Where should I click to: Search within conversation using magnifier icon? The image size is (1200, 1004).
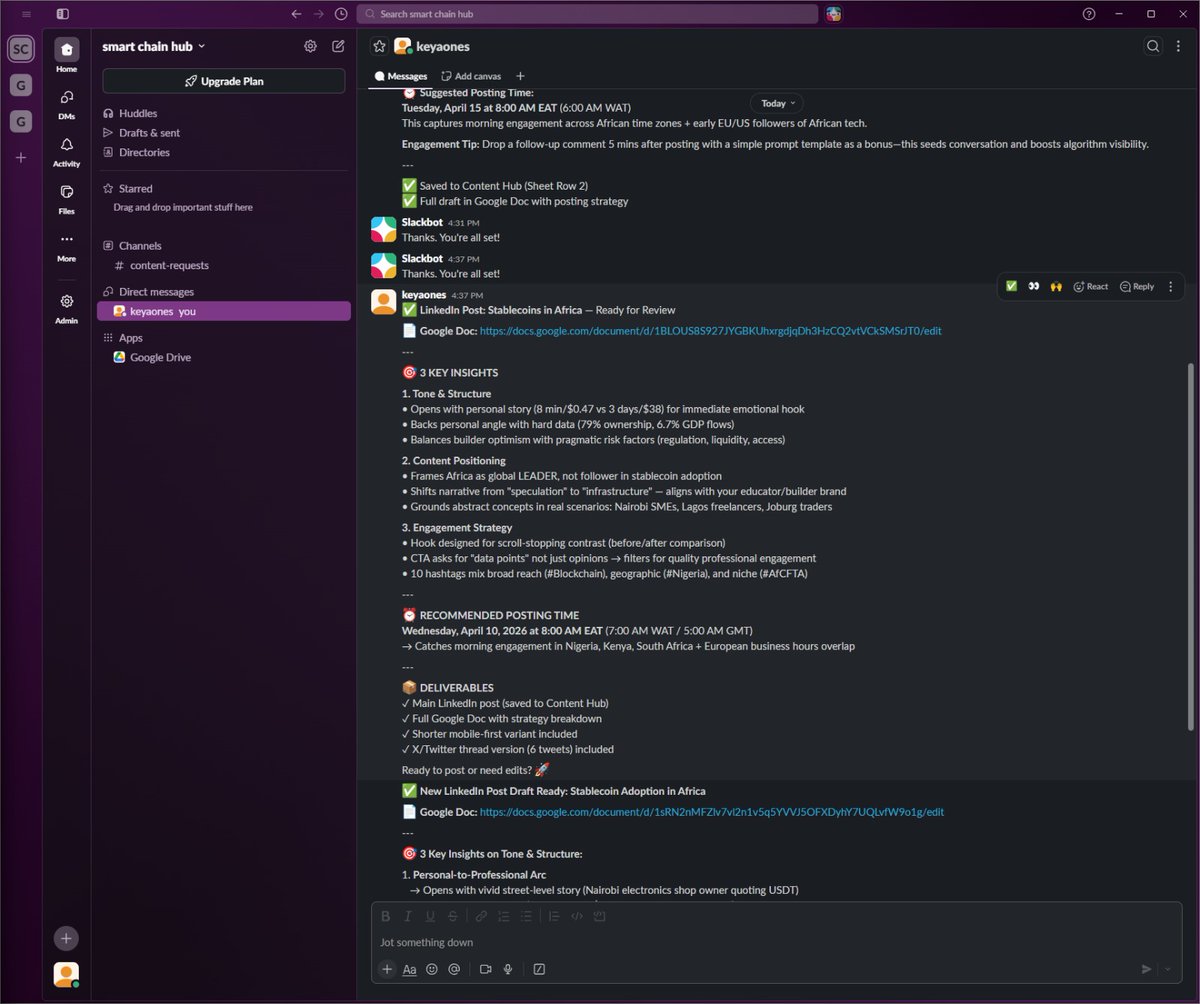1153,46
